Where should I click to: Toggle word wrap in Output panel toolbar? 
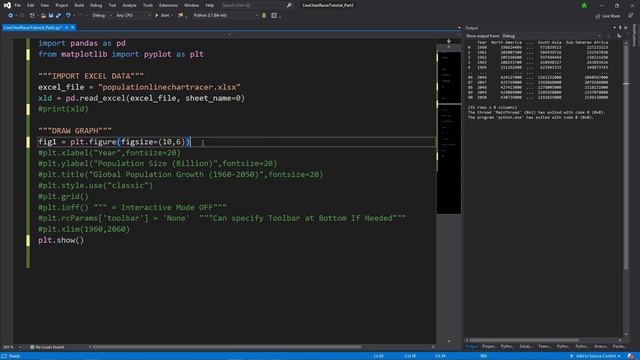[x=619, y=36]
